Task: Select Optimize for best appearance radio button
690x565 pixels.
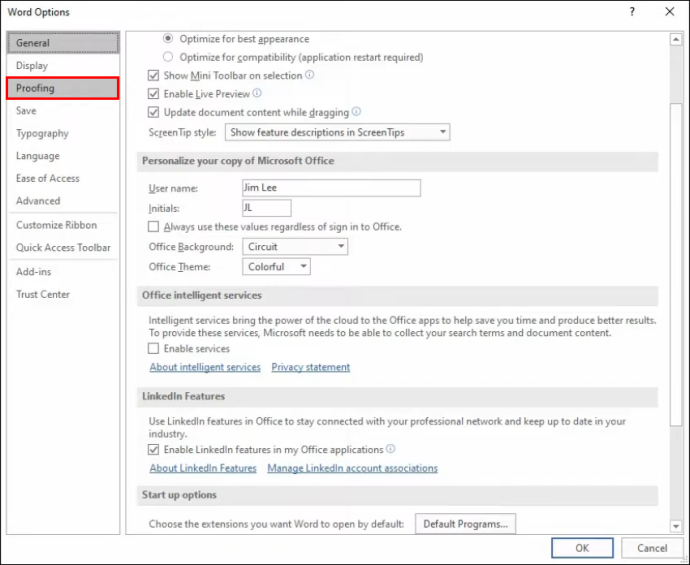Action: click(x=168, y=39)
